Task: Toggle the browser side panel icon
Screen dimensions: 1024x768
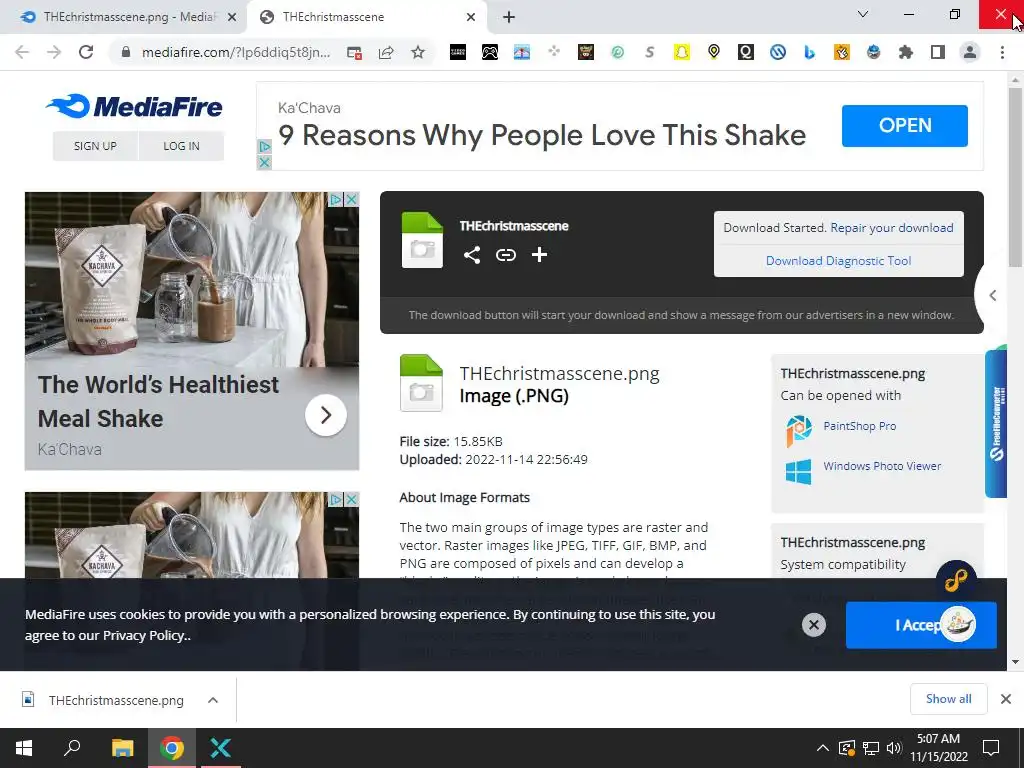Action: [x=938, y=52]
